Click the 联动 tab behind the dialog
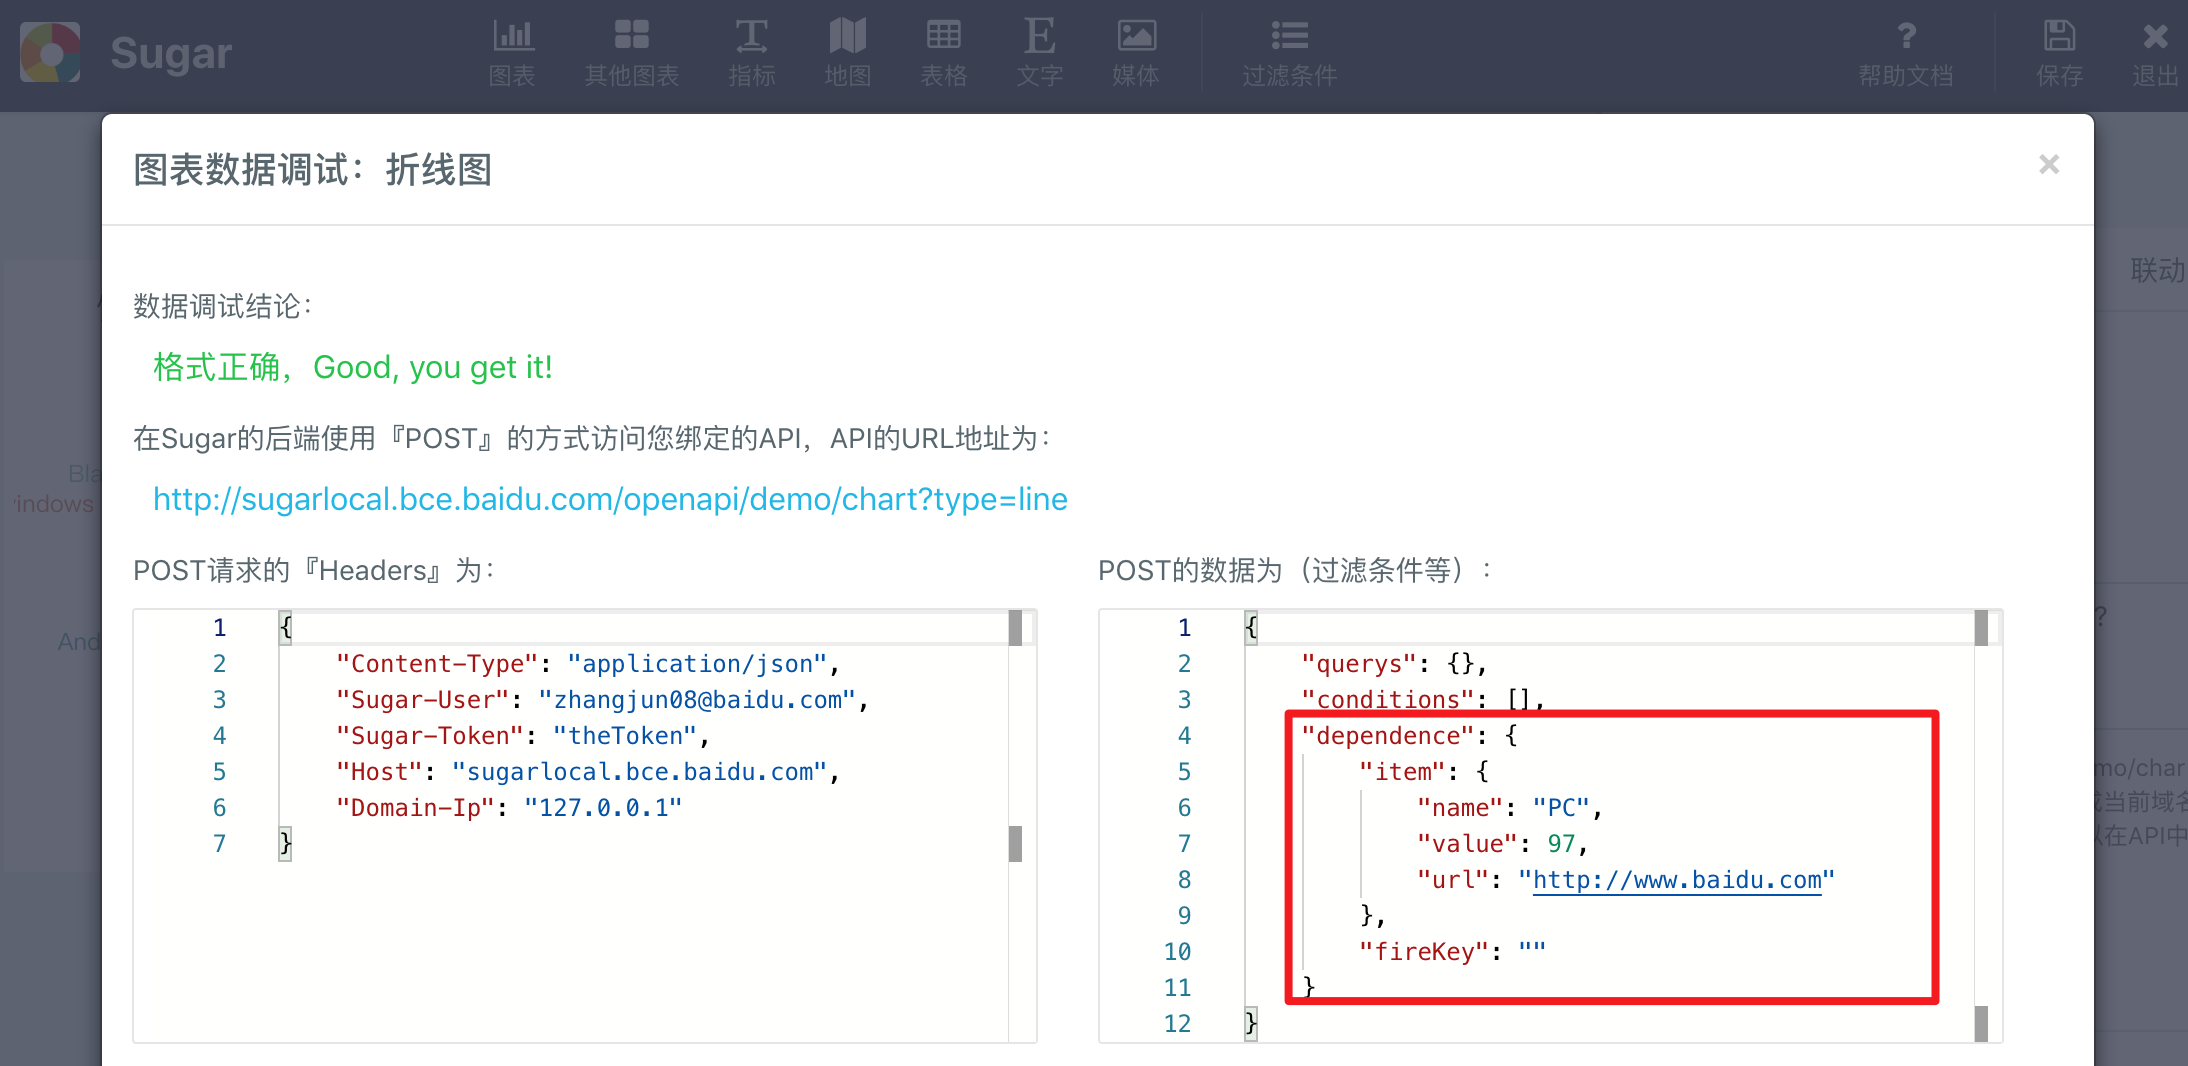This screenshot has width=2188, height=1066. coord(2157,270)
